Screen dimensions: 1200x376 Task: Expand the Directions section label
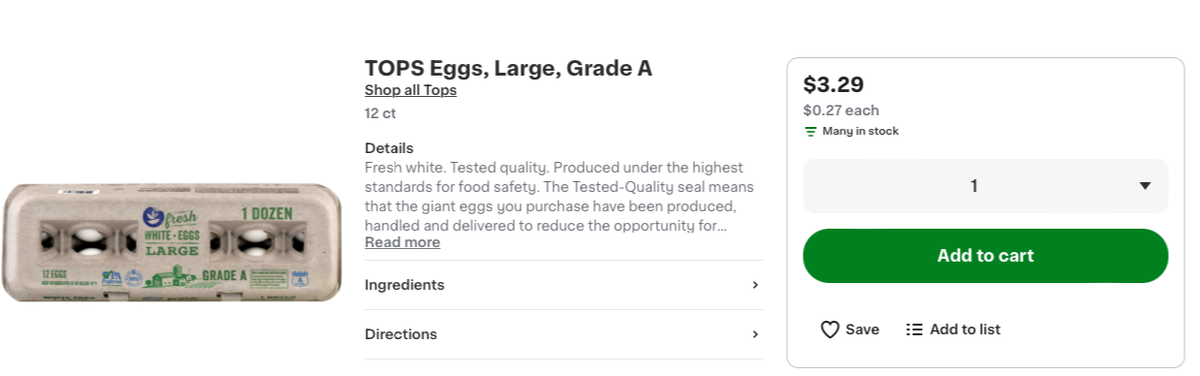point(401,334)
